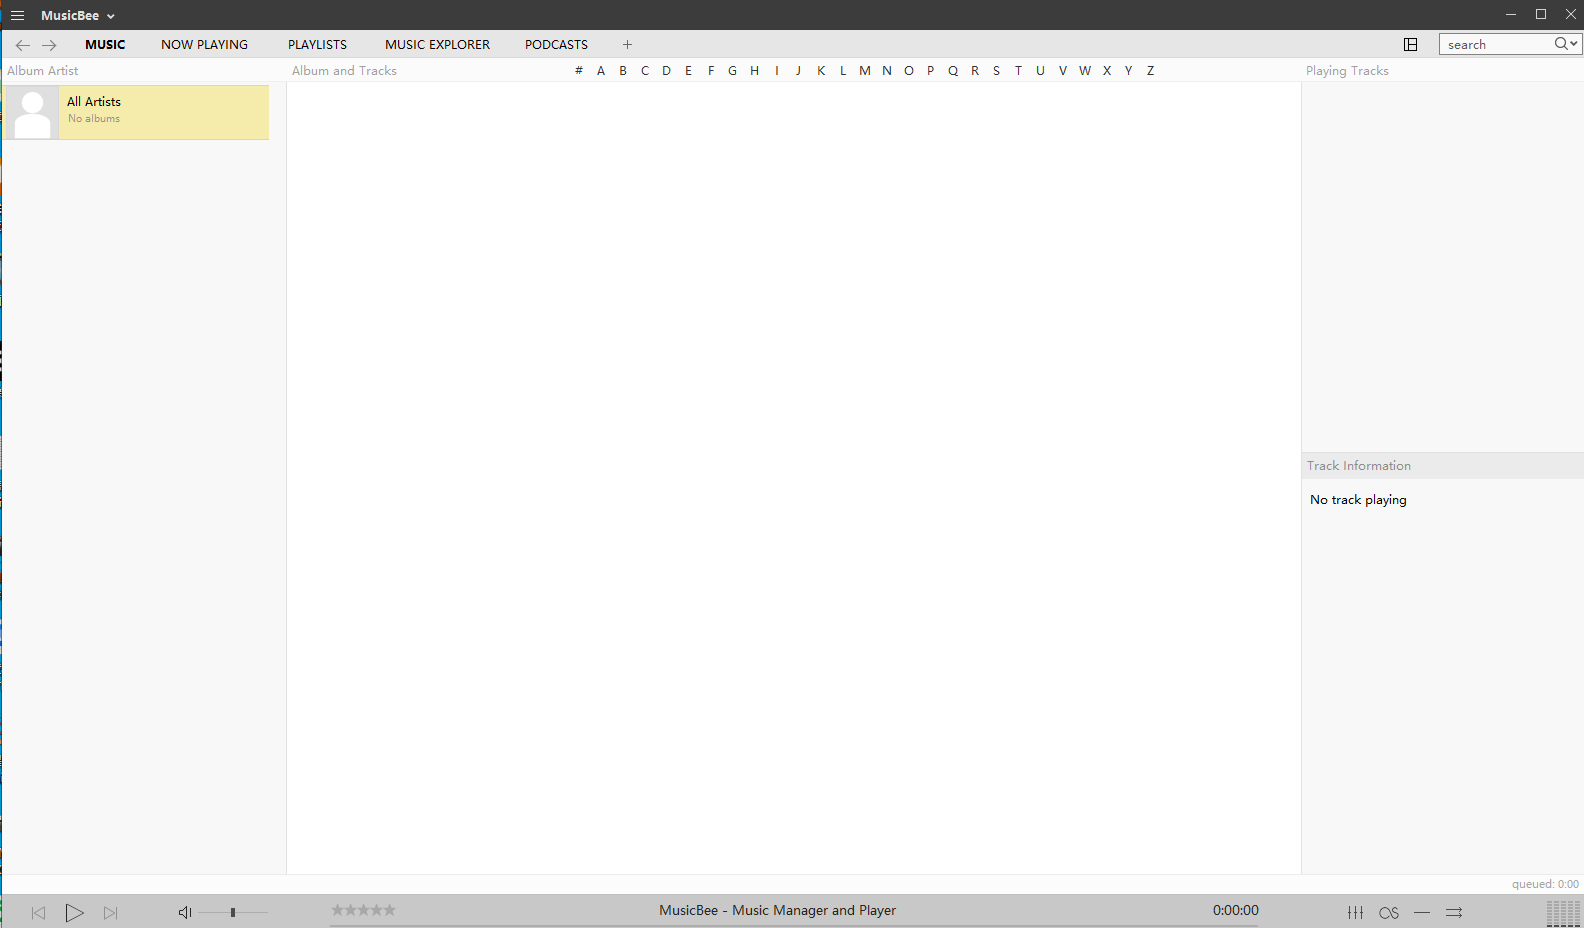The height and width of the screenshot is (928, 1584).
Task: Open the MUSIC EXPLORER tab
Action: pyautogui.click(x=437, y=45)
